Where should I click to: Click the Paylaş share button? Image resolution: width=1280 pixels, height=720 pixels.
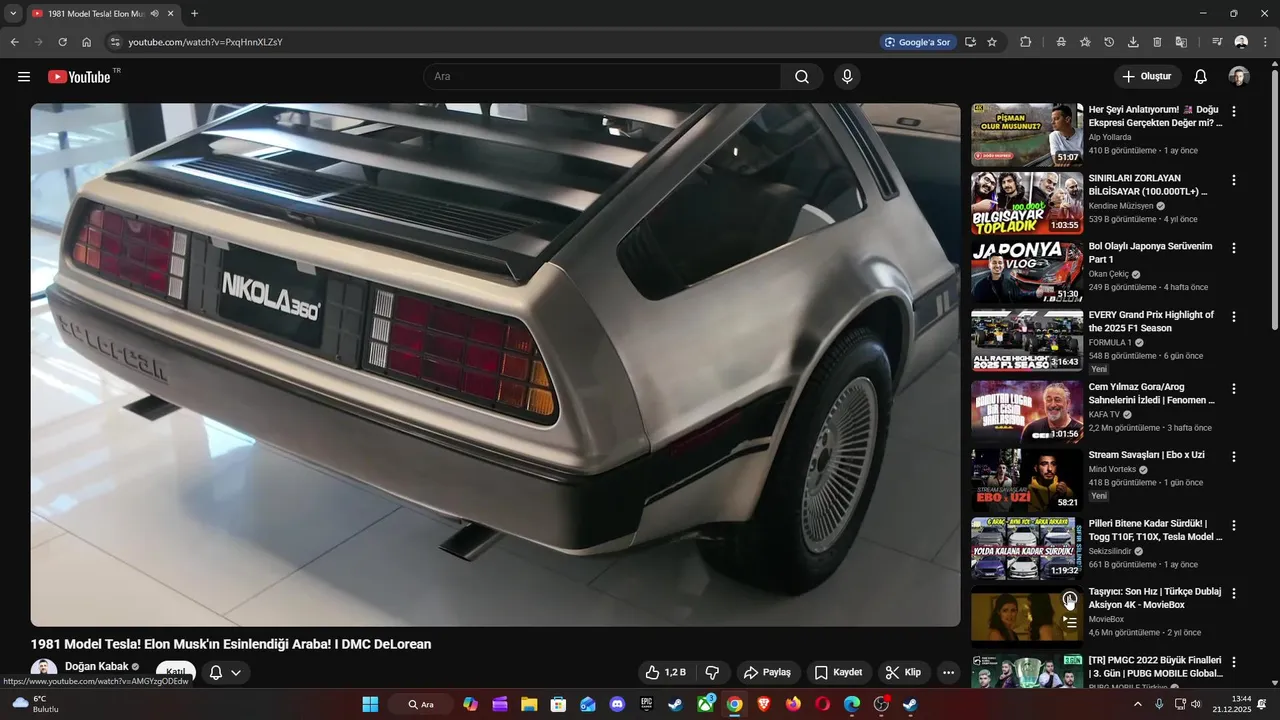point(767,672)
